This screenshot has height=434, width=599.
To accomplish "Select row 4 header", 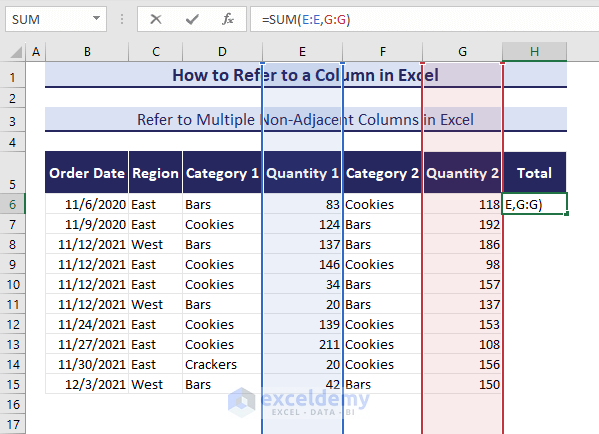I will pos(13,143).
